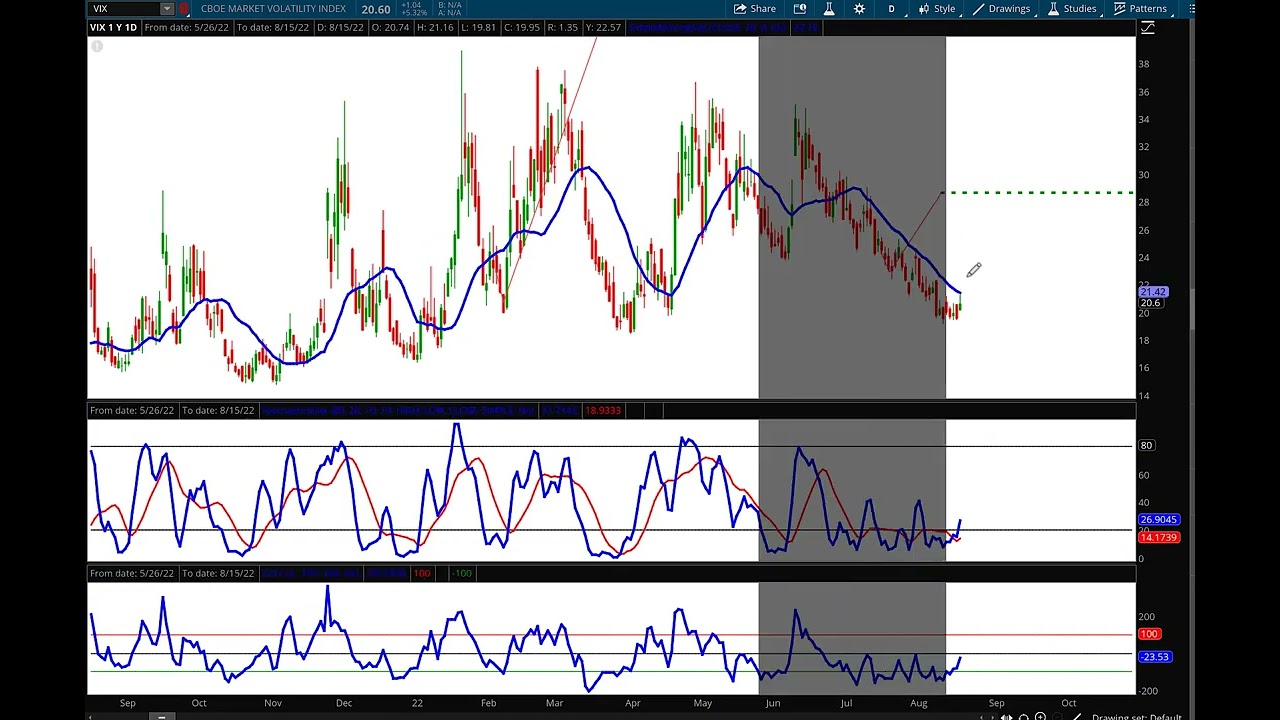Viewport: 1280px width, 720px height.
Task: Click the -23.53 CCI value bubble
Action: [1155, 657]
